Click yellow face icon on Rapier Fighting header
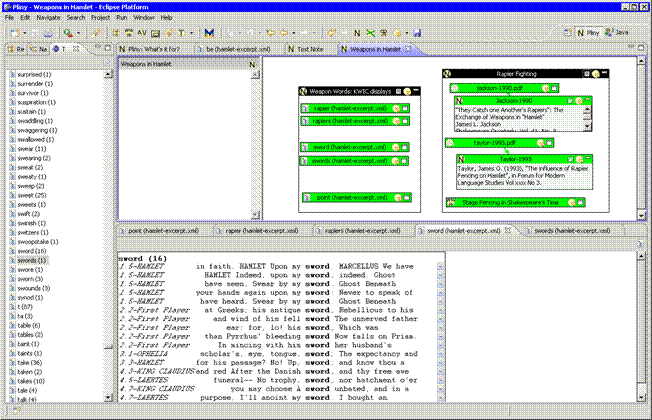652x420 pixels. [596, 74]
